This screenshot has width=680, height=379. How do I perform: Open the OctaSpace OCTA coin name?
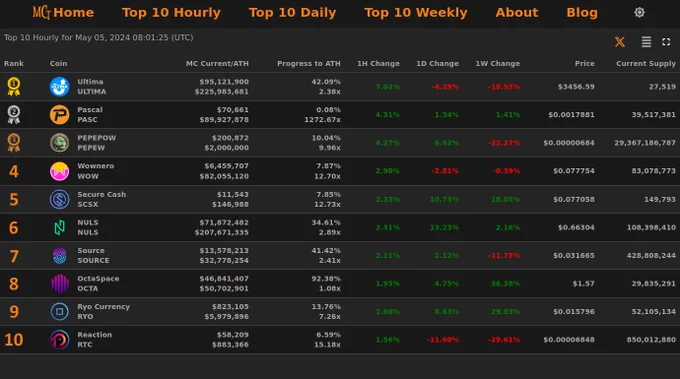tap(98, 284)
